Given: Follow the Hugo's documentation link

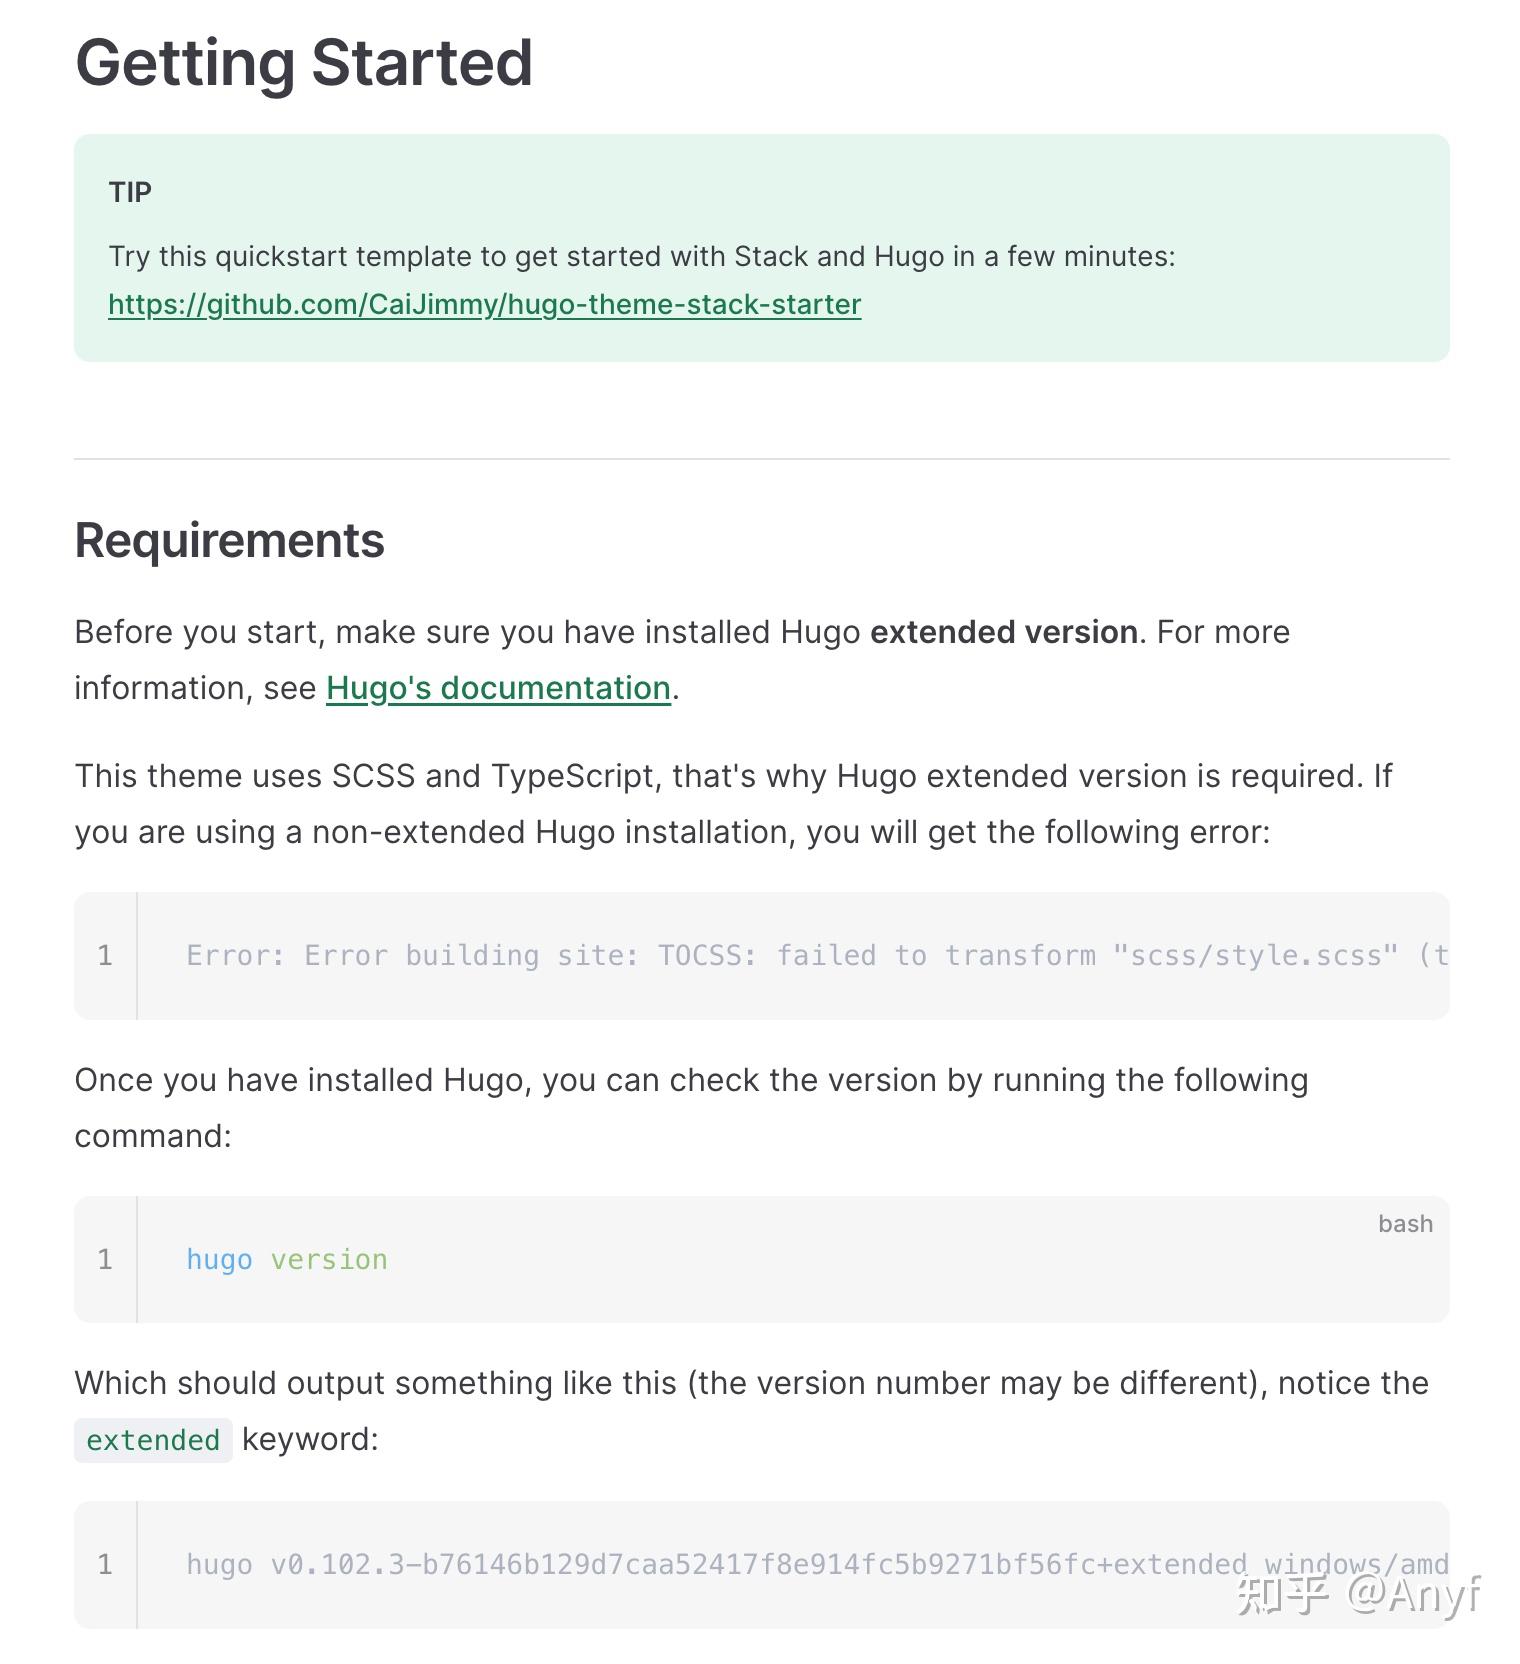Looking at the screenshot, I should (498, 688).
